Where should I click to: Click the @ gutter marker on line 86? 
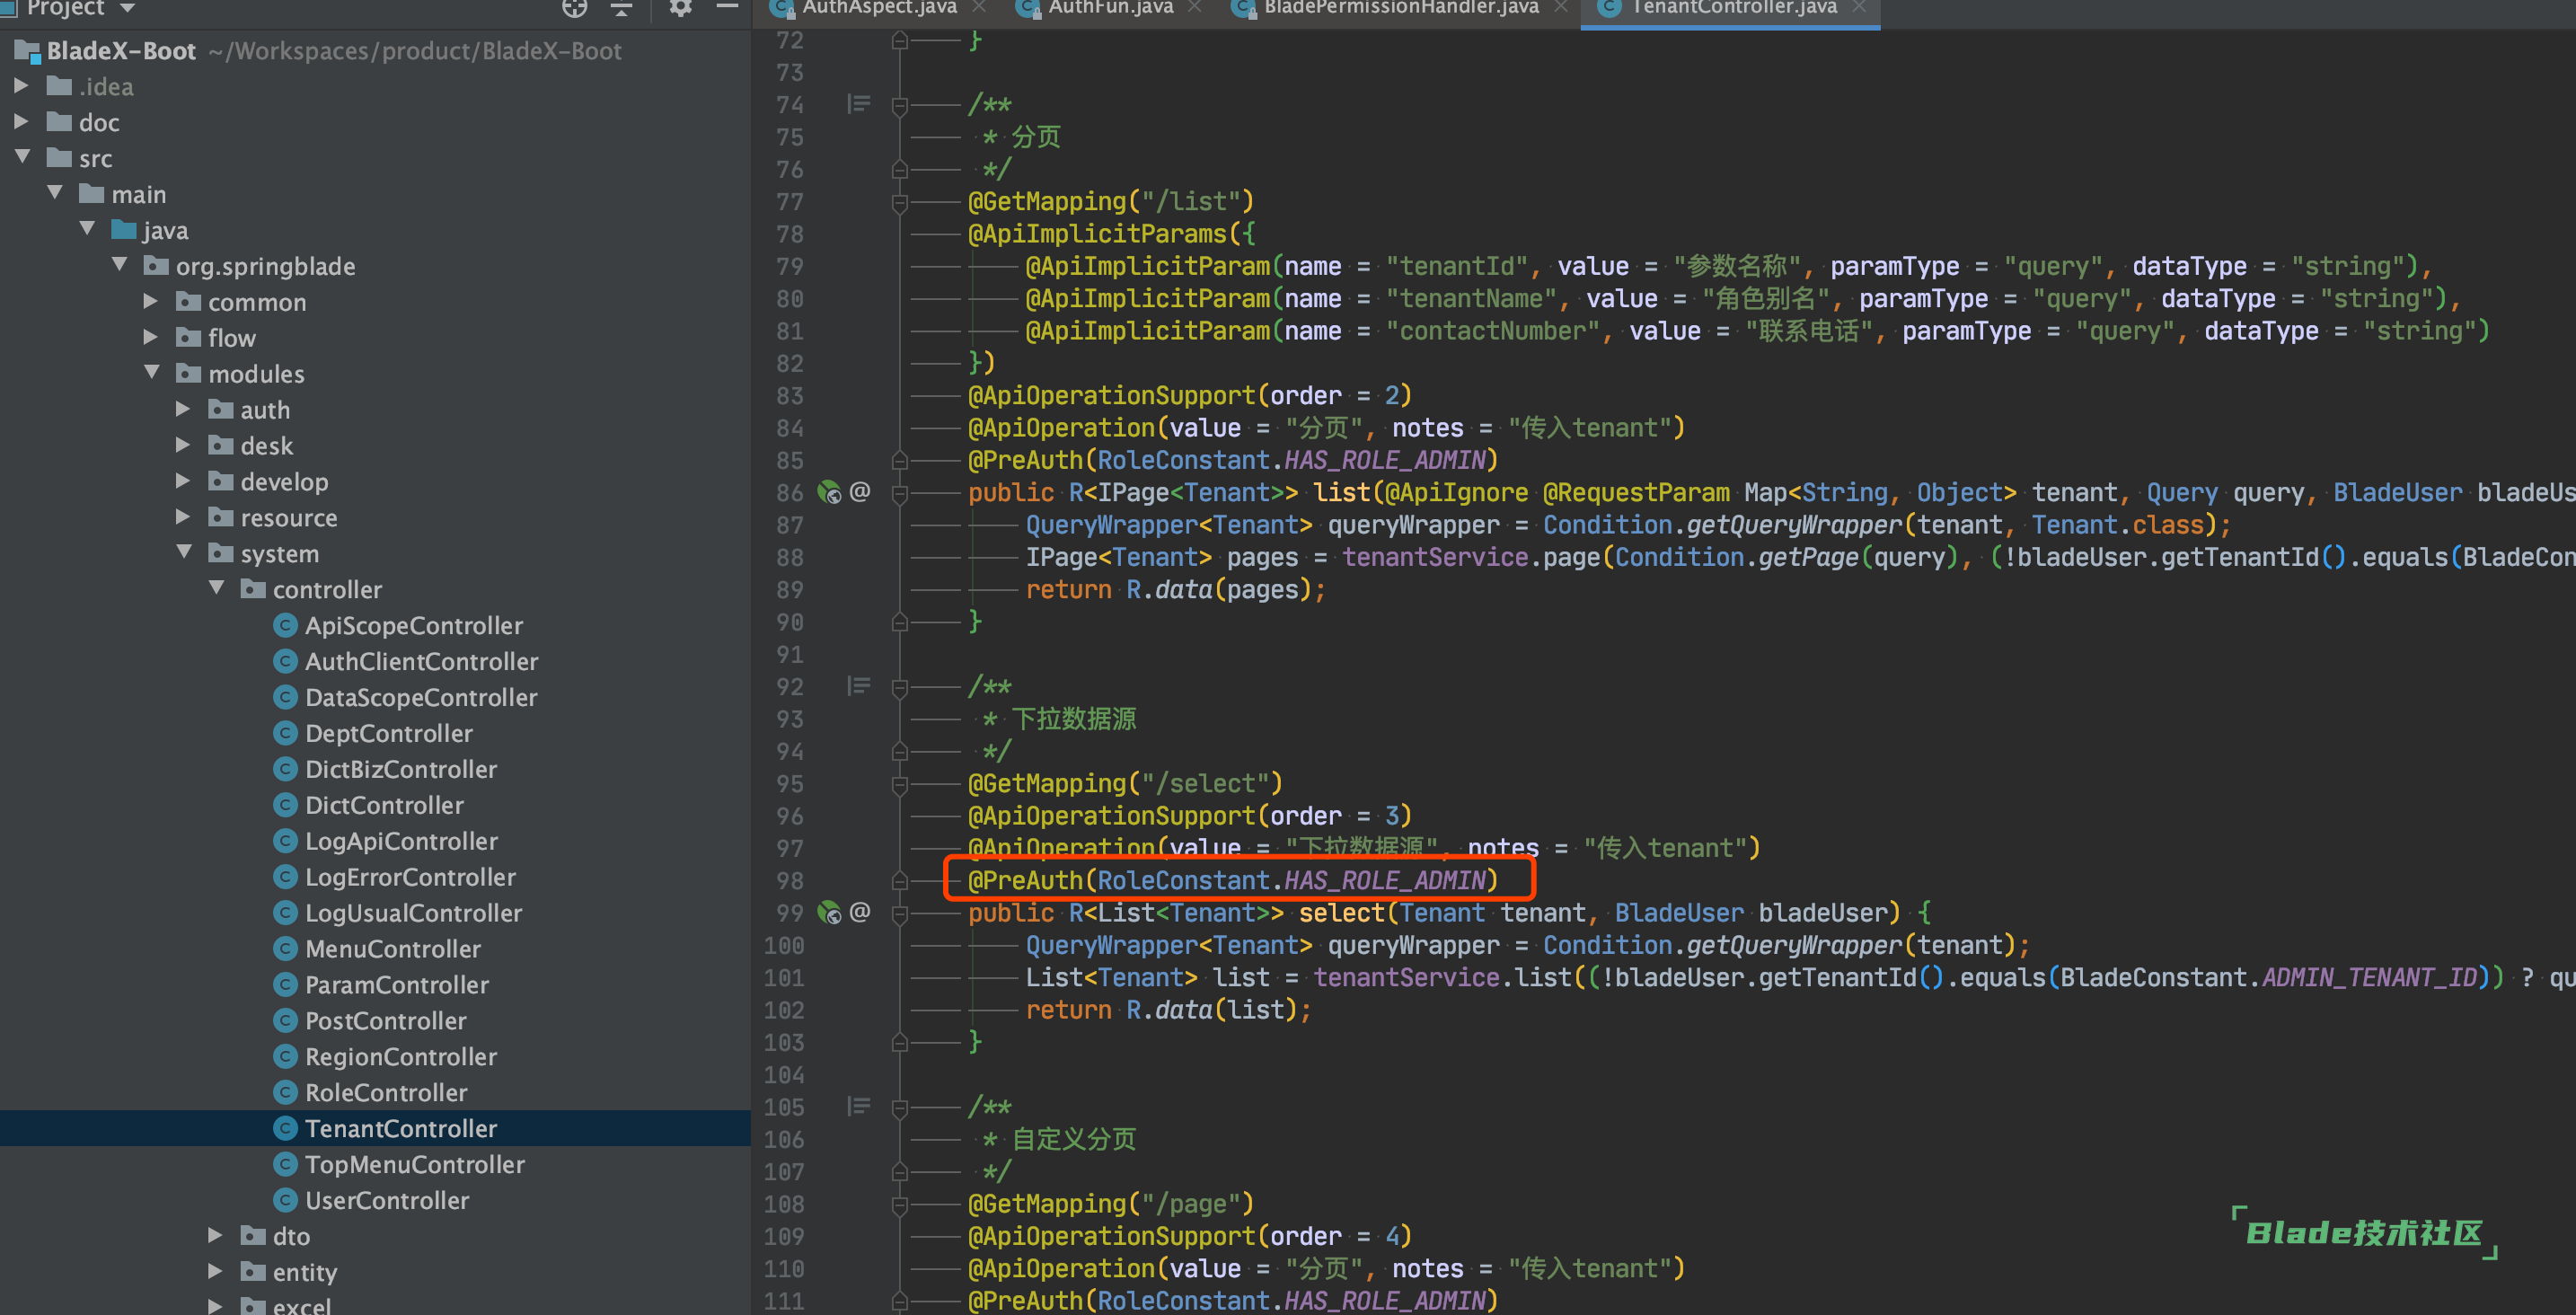click(x=859, y=491)
